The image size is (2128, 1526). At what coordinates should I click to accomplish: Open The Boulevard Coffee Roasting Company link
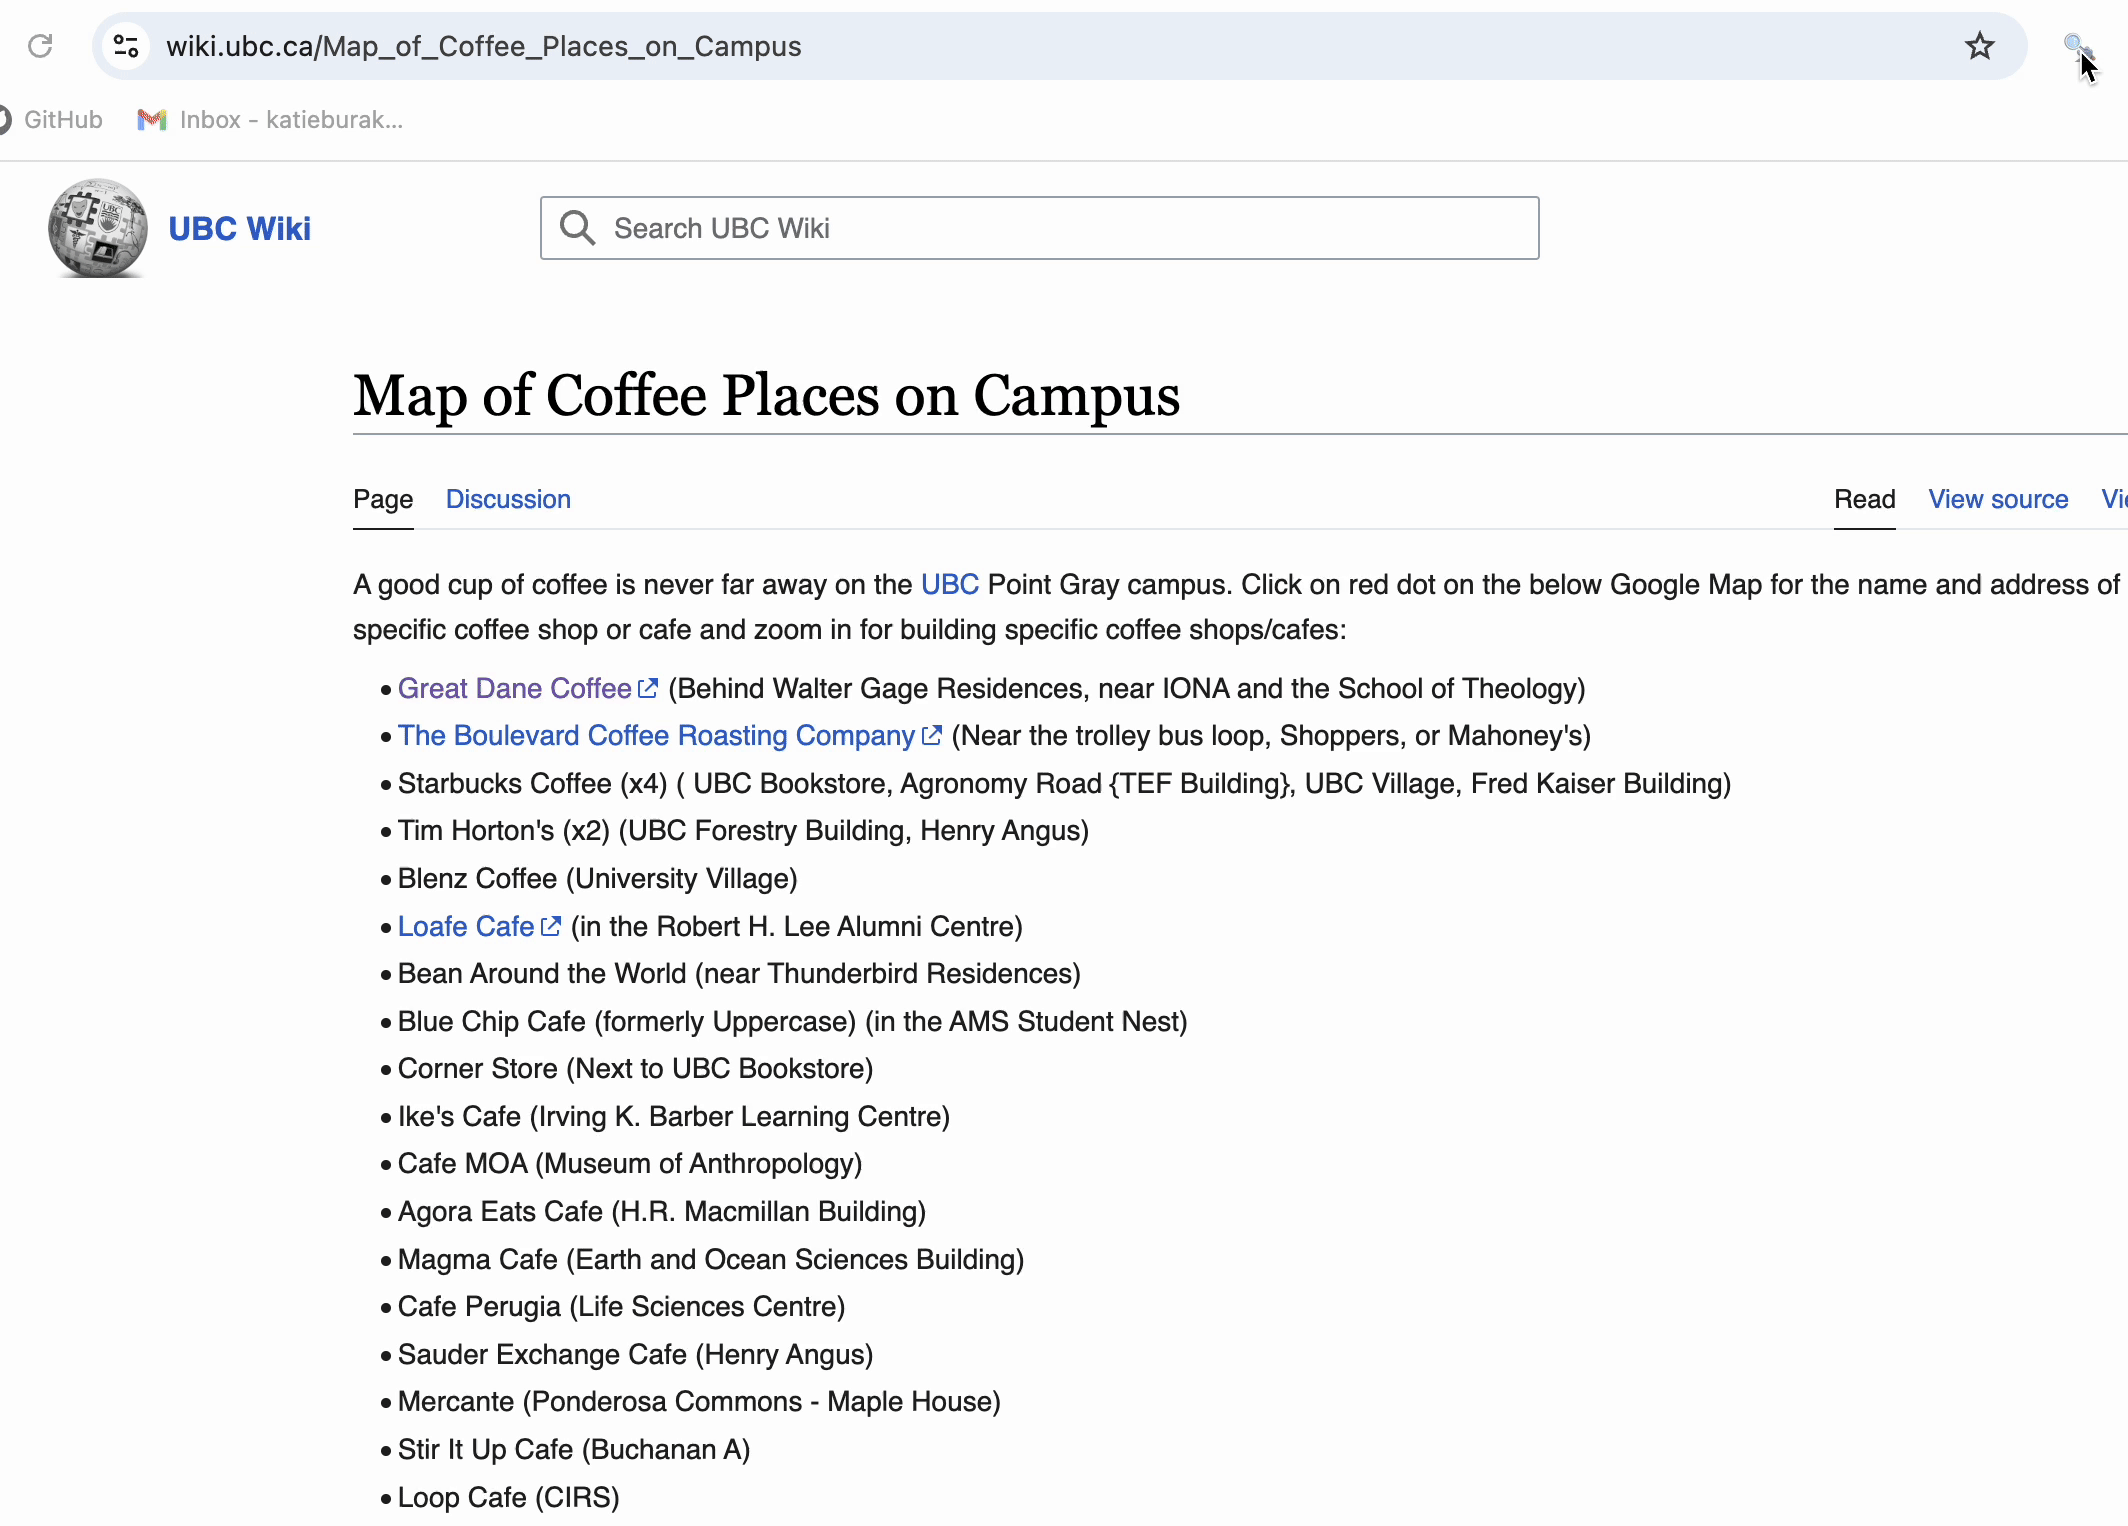tap(656, 735)
